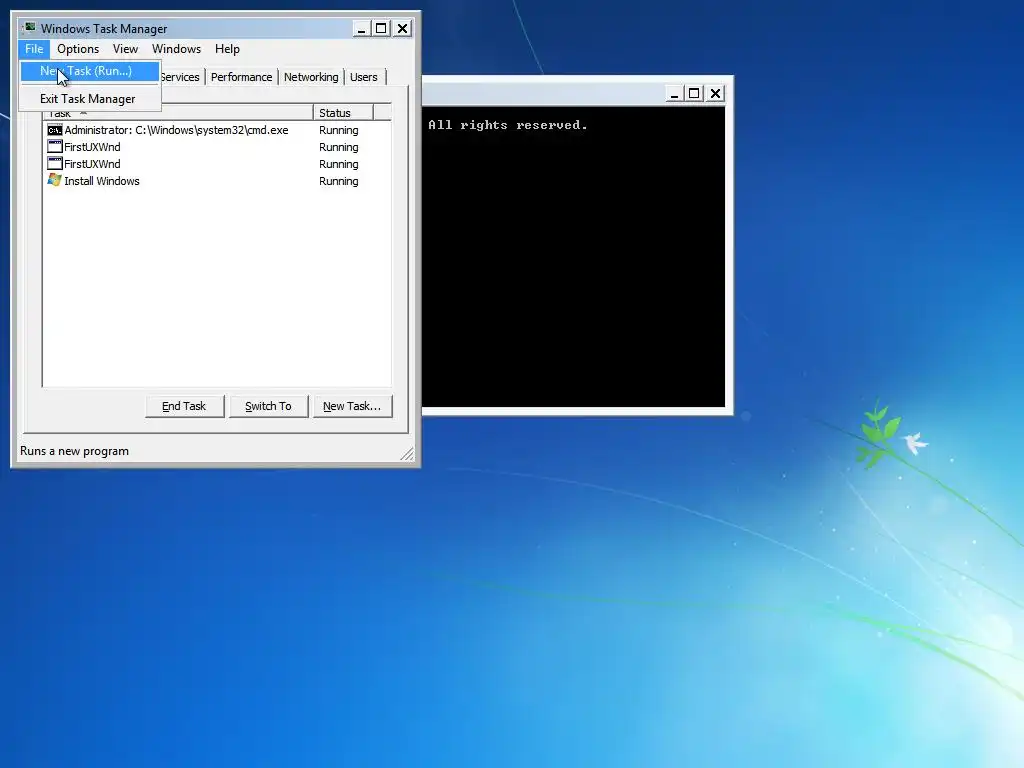Image resolution: width=1024 pixels, height=768 pixels.
Task: Click Running status of Install Windows
Action: pos(338,181)
